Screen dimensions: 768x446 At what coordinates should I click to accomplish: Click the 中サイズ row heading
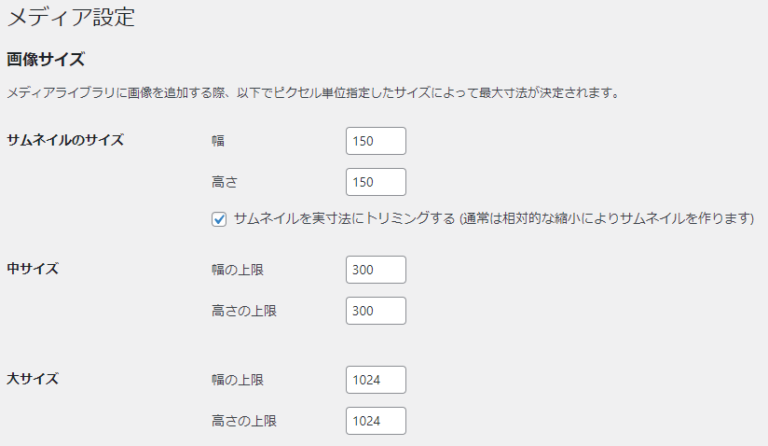pyautogui.click(x=33, y=269)
